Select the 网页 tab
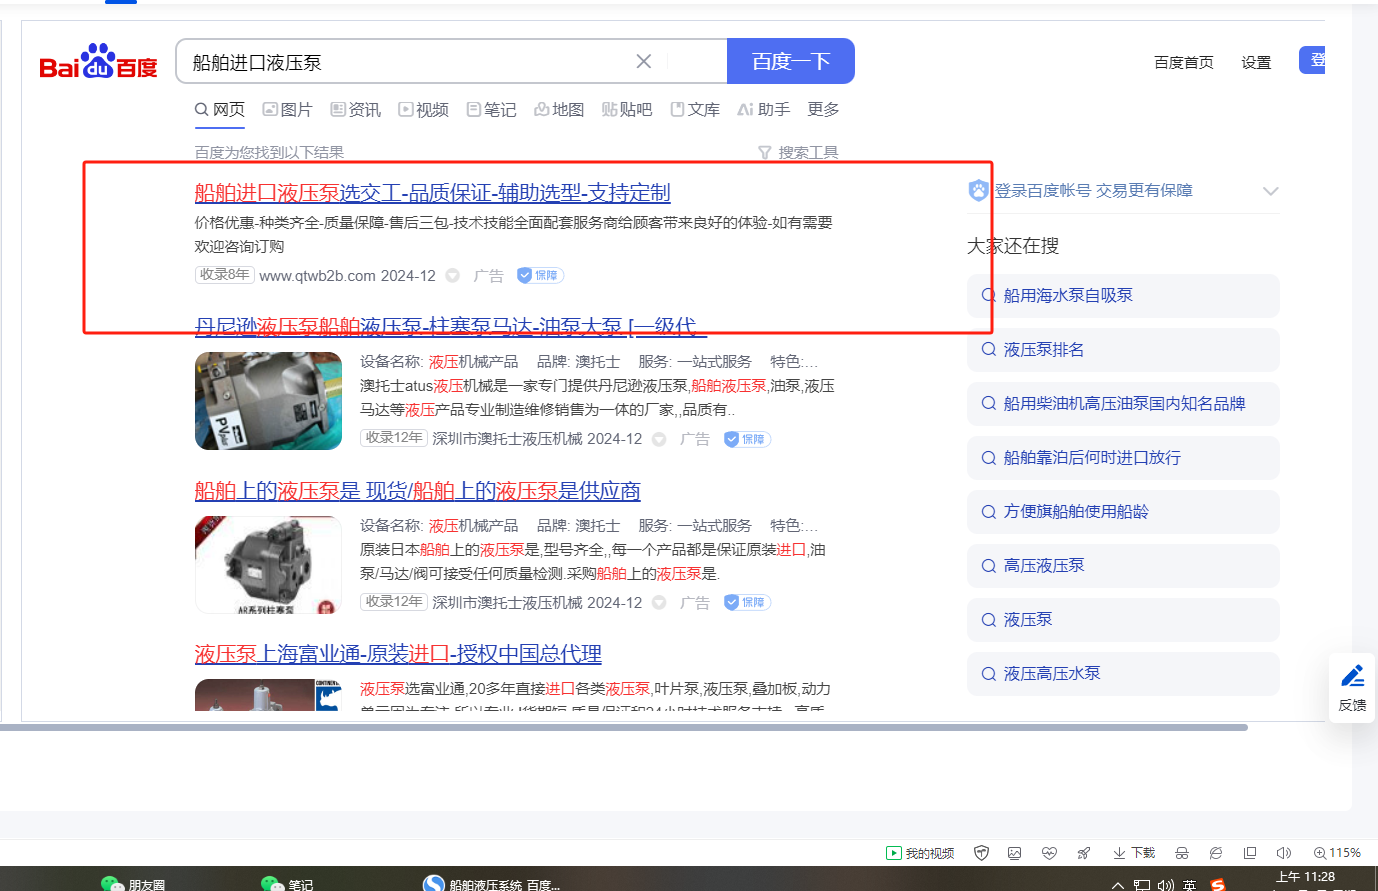The image size is (1378, 891). pyautogui.click(x=220, y=110)
